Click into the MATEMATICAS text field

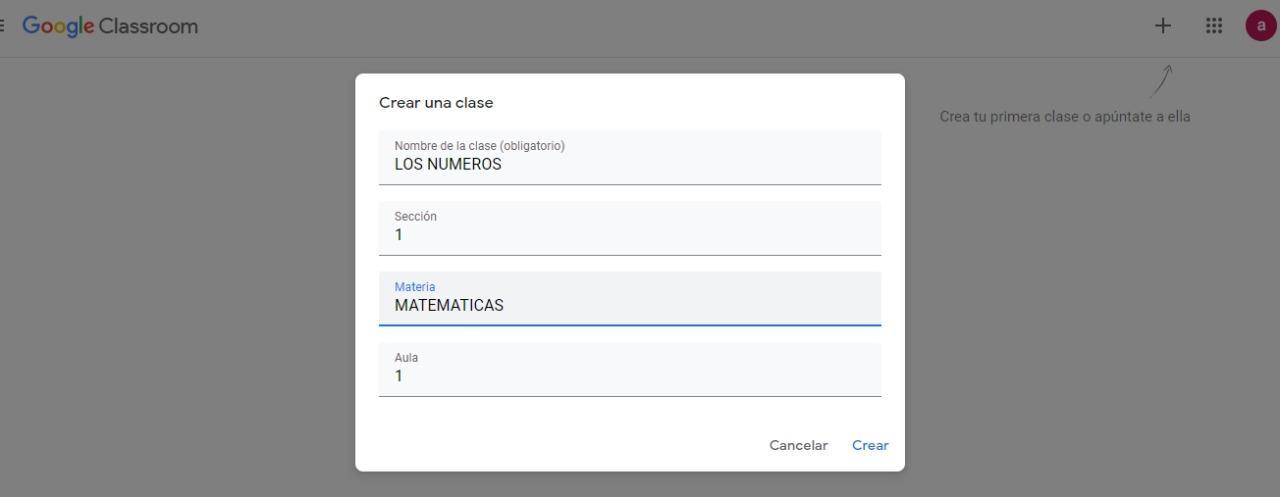(x=630, y=298)
